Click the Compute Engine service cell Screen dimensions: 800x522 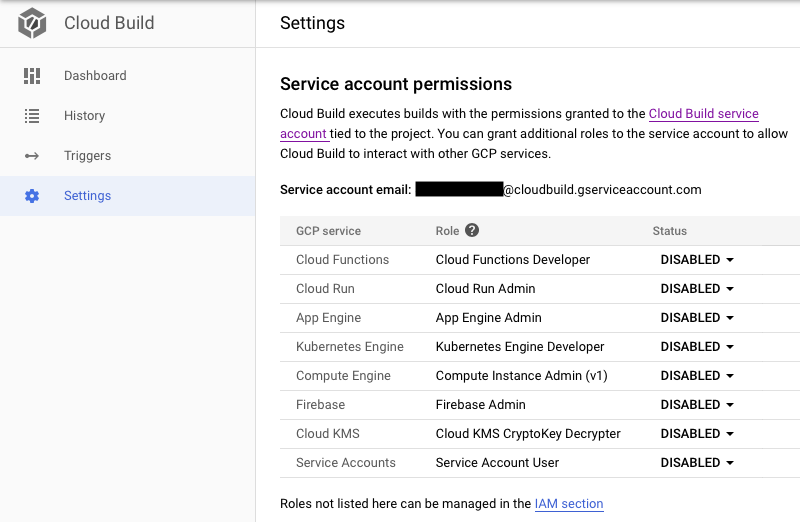click(x=343, y=376)
